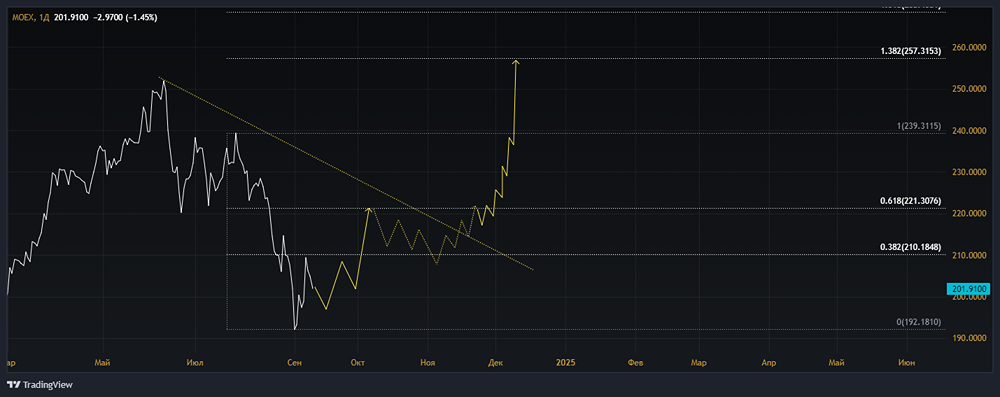Click the TradingView logo
1000x397 pixels.
click(x=40, y=385)
